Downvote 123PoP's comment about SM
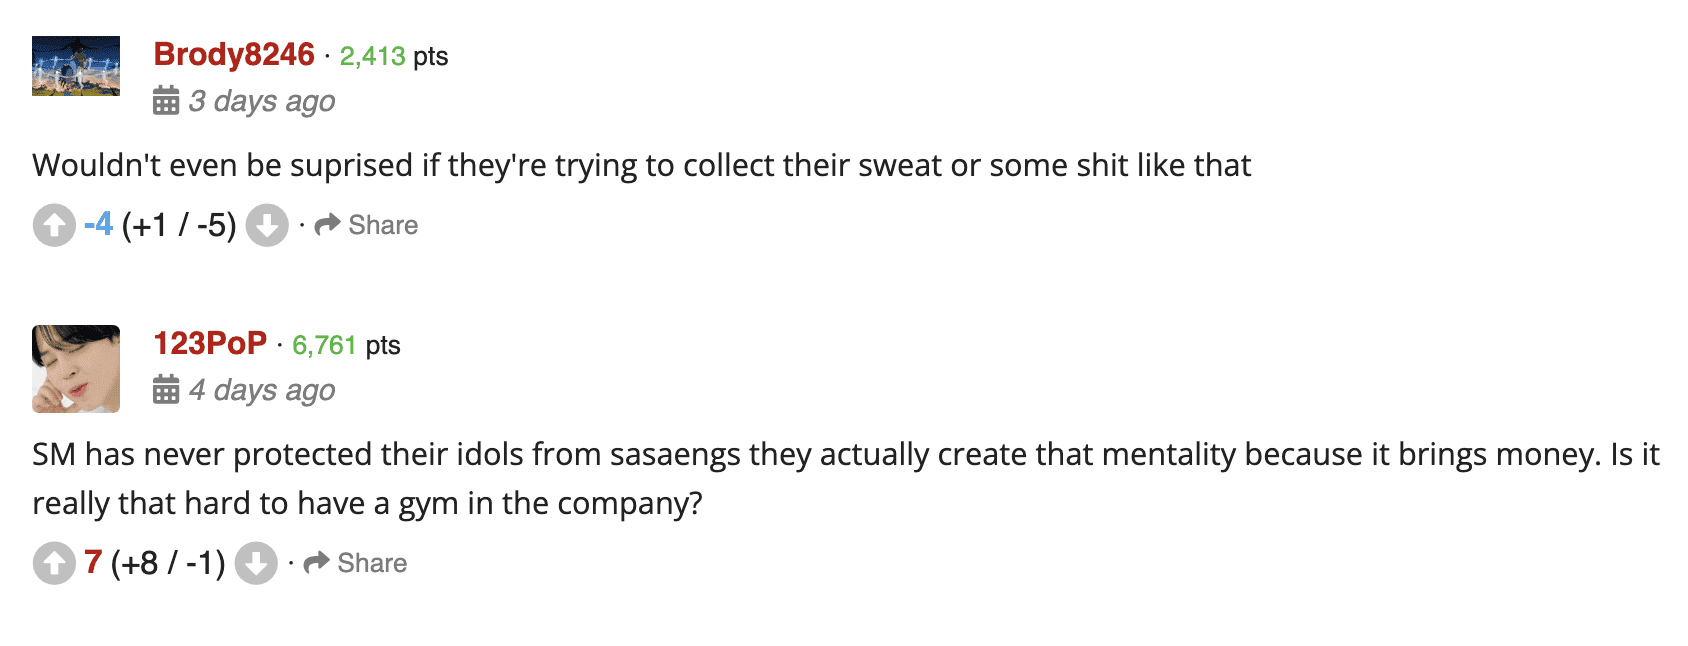The height and width of the screenshot is (646, 1688). tap(256, 563)
